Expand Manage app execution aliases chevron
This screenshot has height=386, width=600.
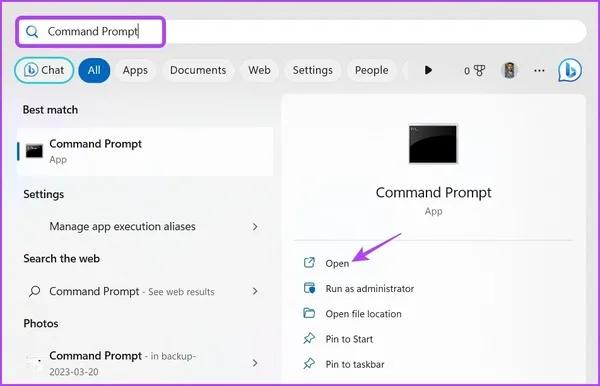255,226
